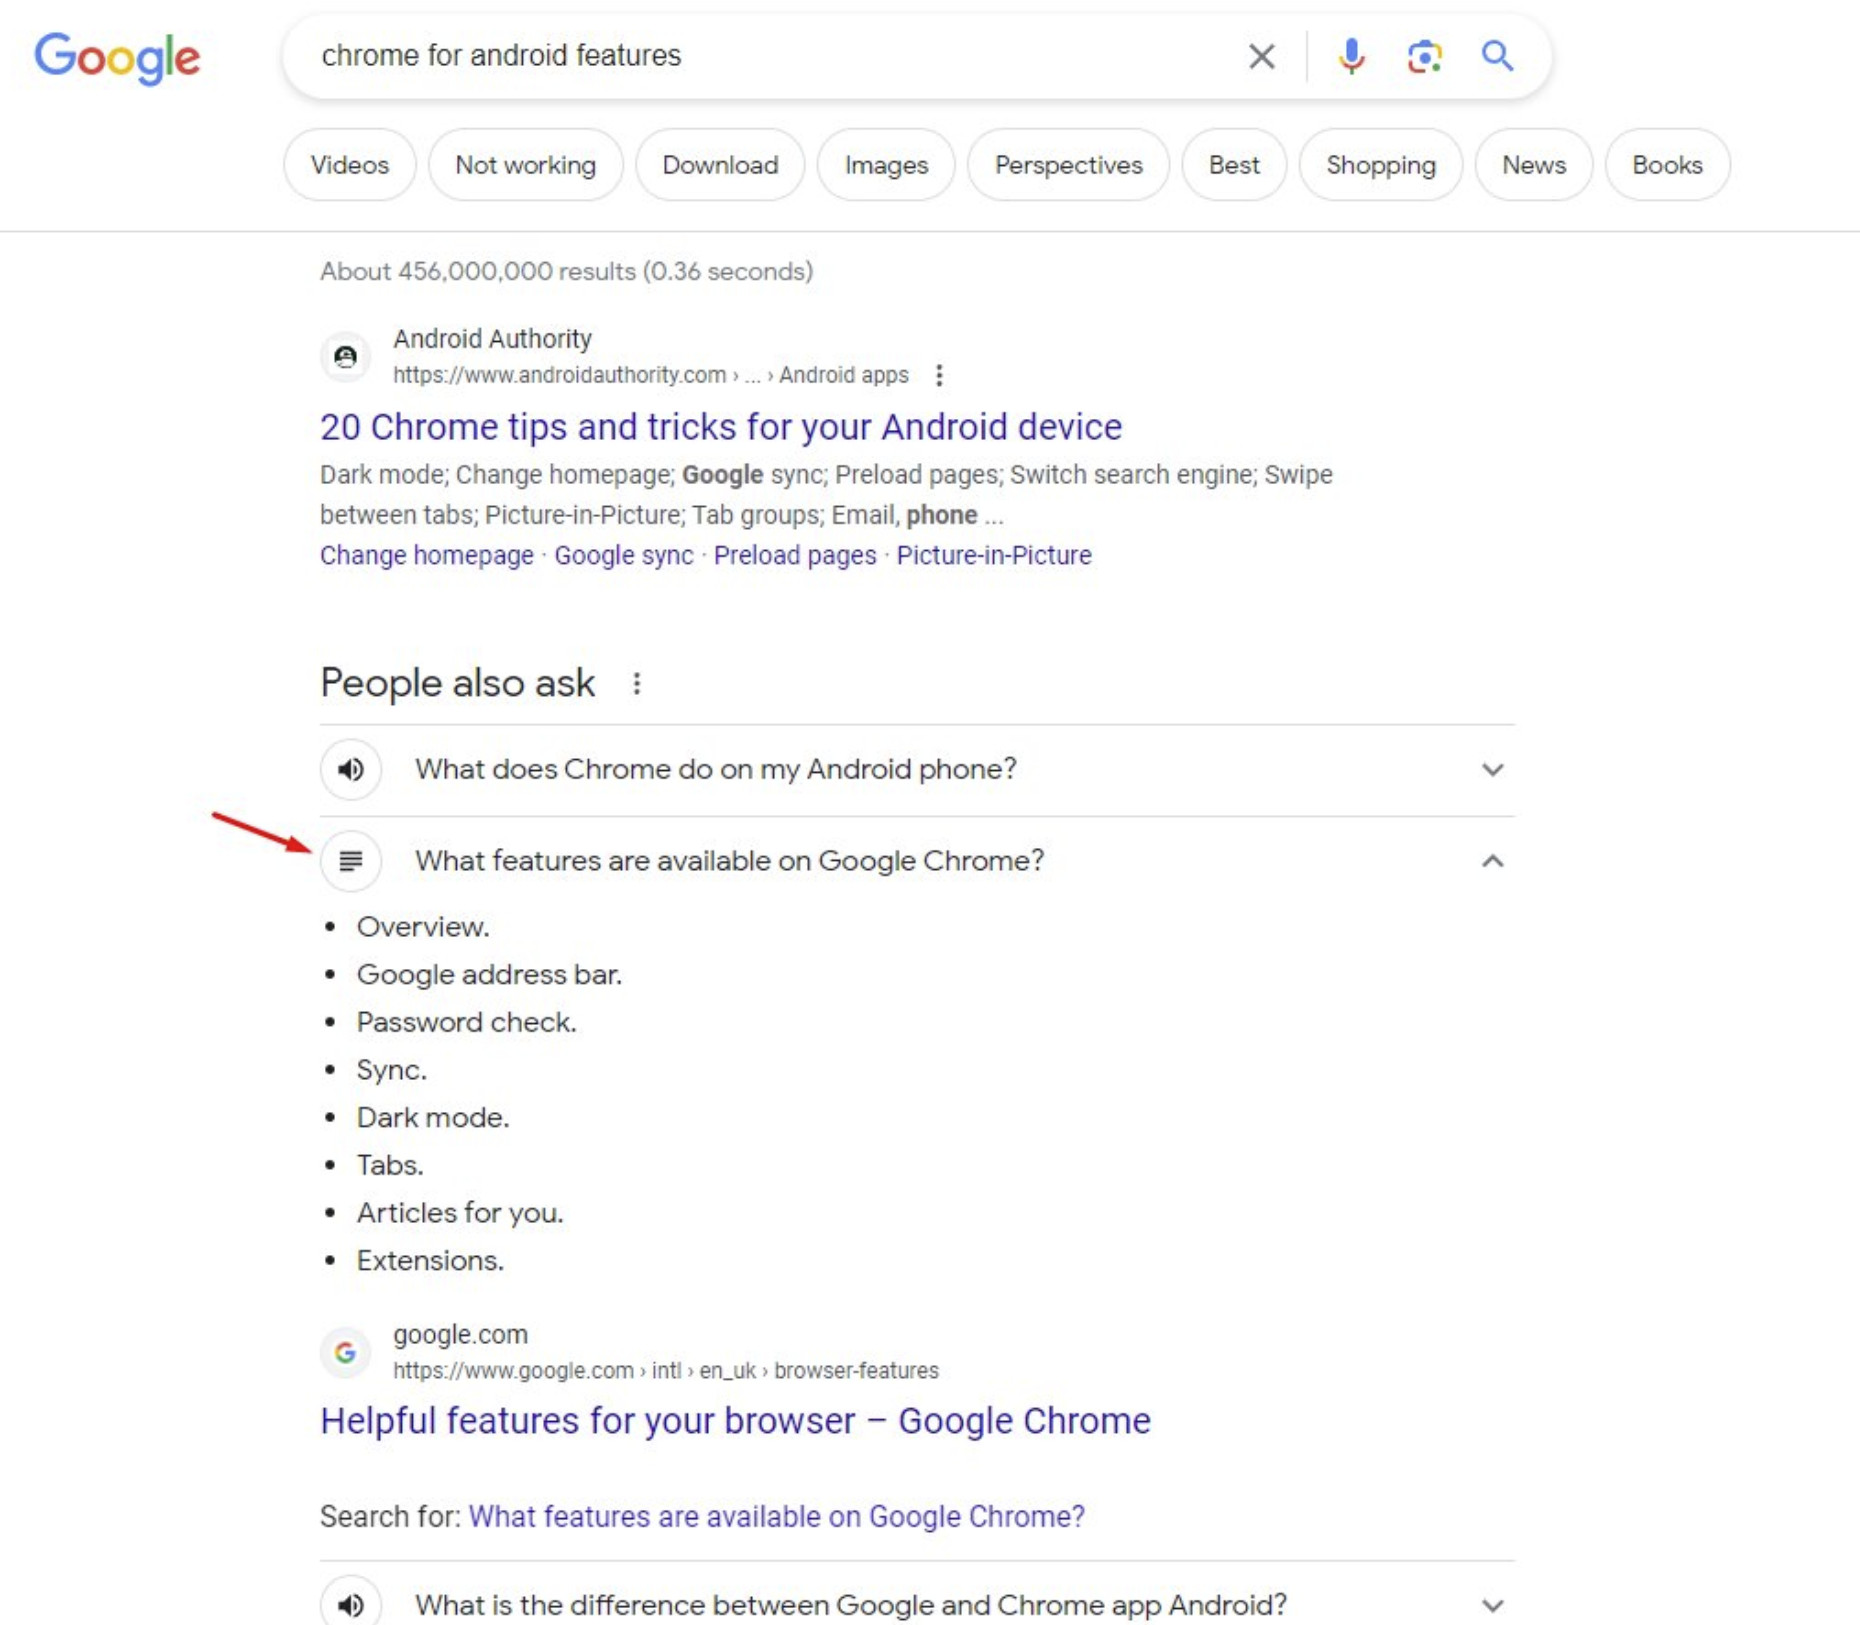Click the google.com favicon in the second result
This screenshot has height=1625, width=1860.
[x=344, y=1353]
